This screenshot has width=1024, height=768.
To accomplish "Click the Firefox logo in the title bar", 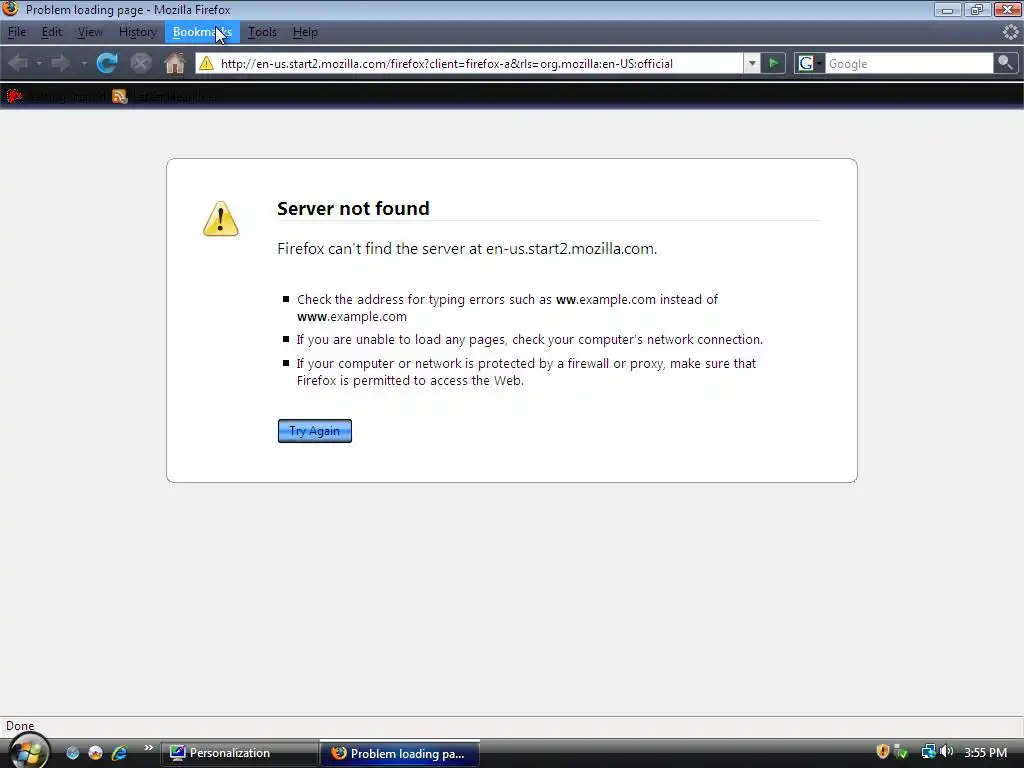I will point(10,8).
